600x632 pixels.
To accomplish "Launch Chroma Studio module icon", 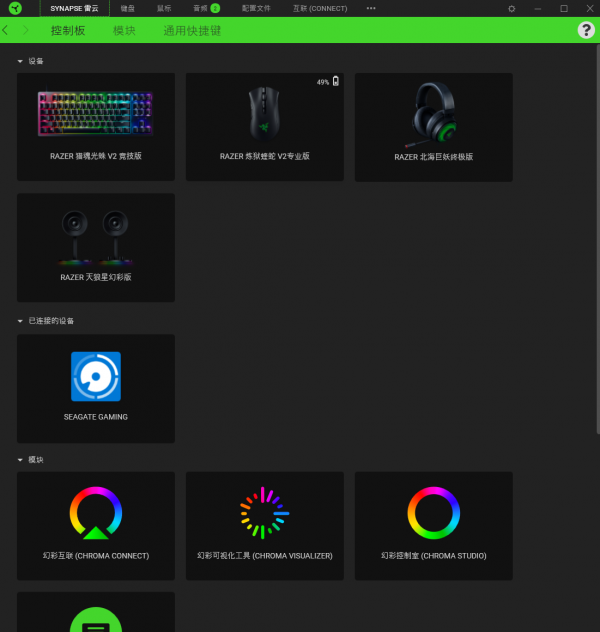I will click(x=433, y=514).
